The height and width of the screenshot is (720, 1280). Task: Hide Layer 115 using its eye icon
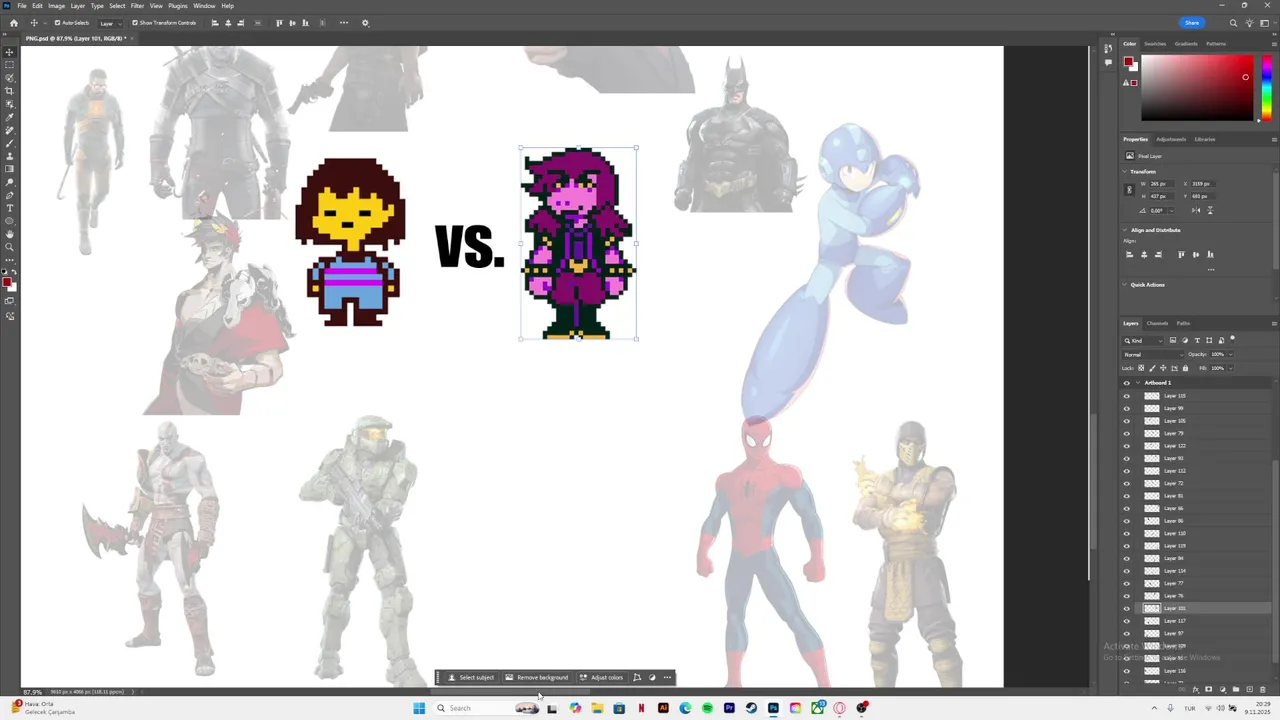pyautogui.click(x=1126, y=396)
